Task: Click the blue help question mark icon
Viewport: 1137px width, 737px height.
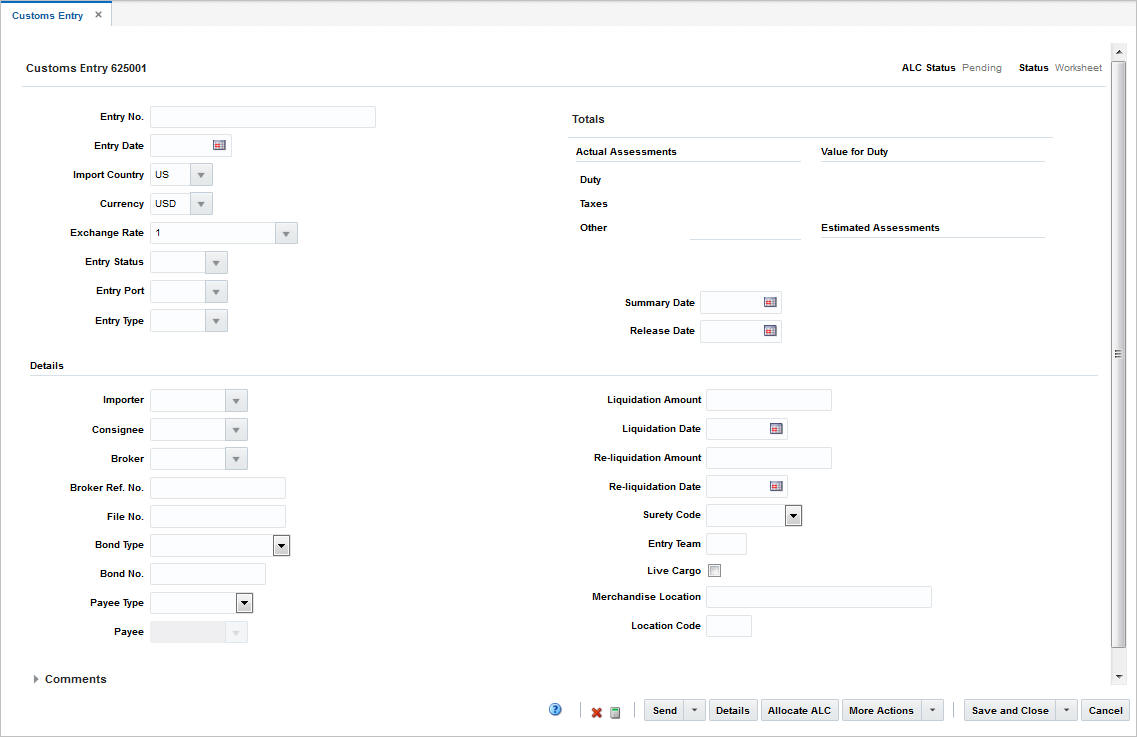Action: pyautogui.click(x=555, y=709)
